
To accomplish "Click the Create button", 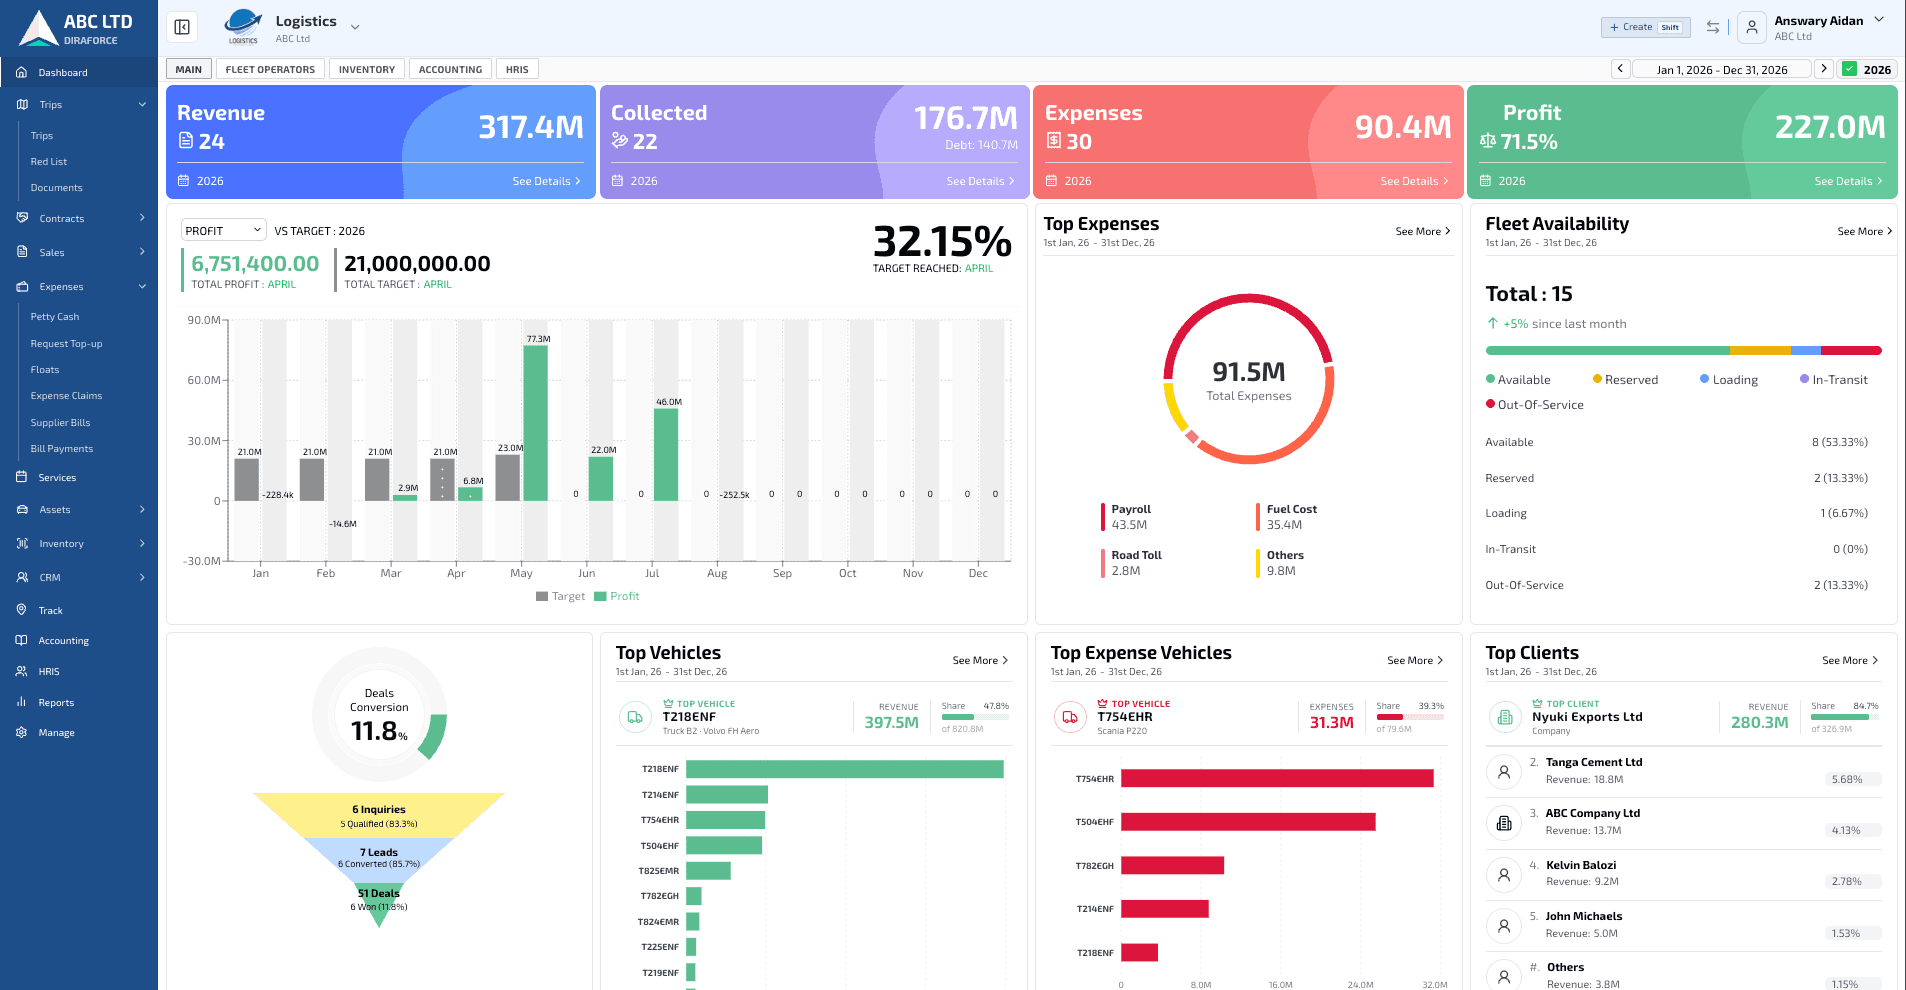I will (x=1645, y=27).
